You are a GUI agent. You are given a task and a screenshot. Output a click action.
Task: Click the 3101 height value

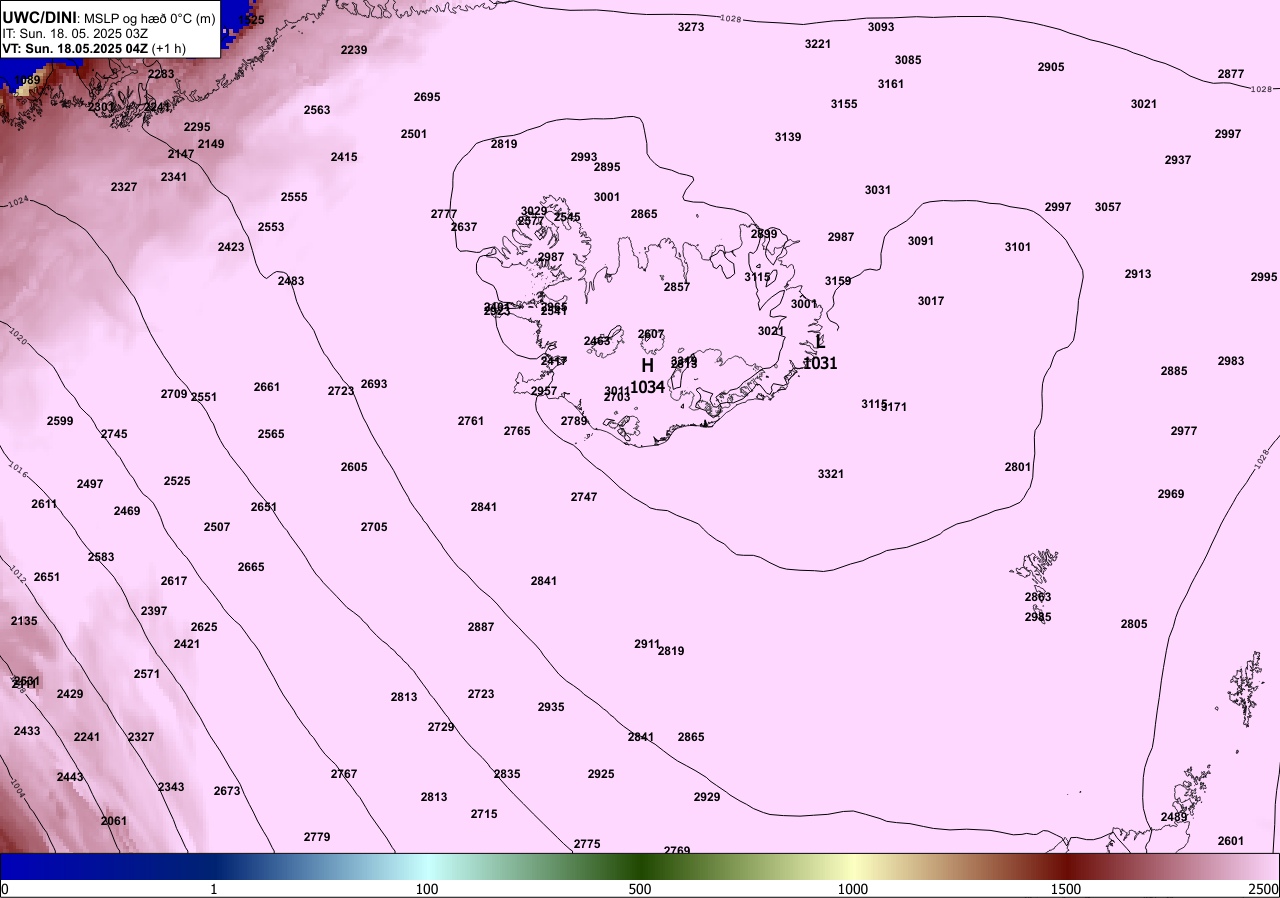click(1018, 247)
